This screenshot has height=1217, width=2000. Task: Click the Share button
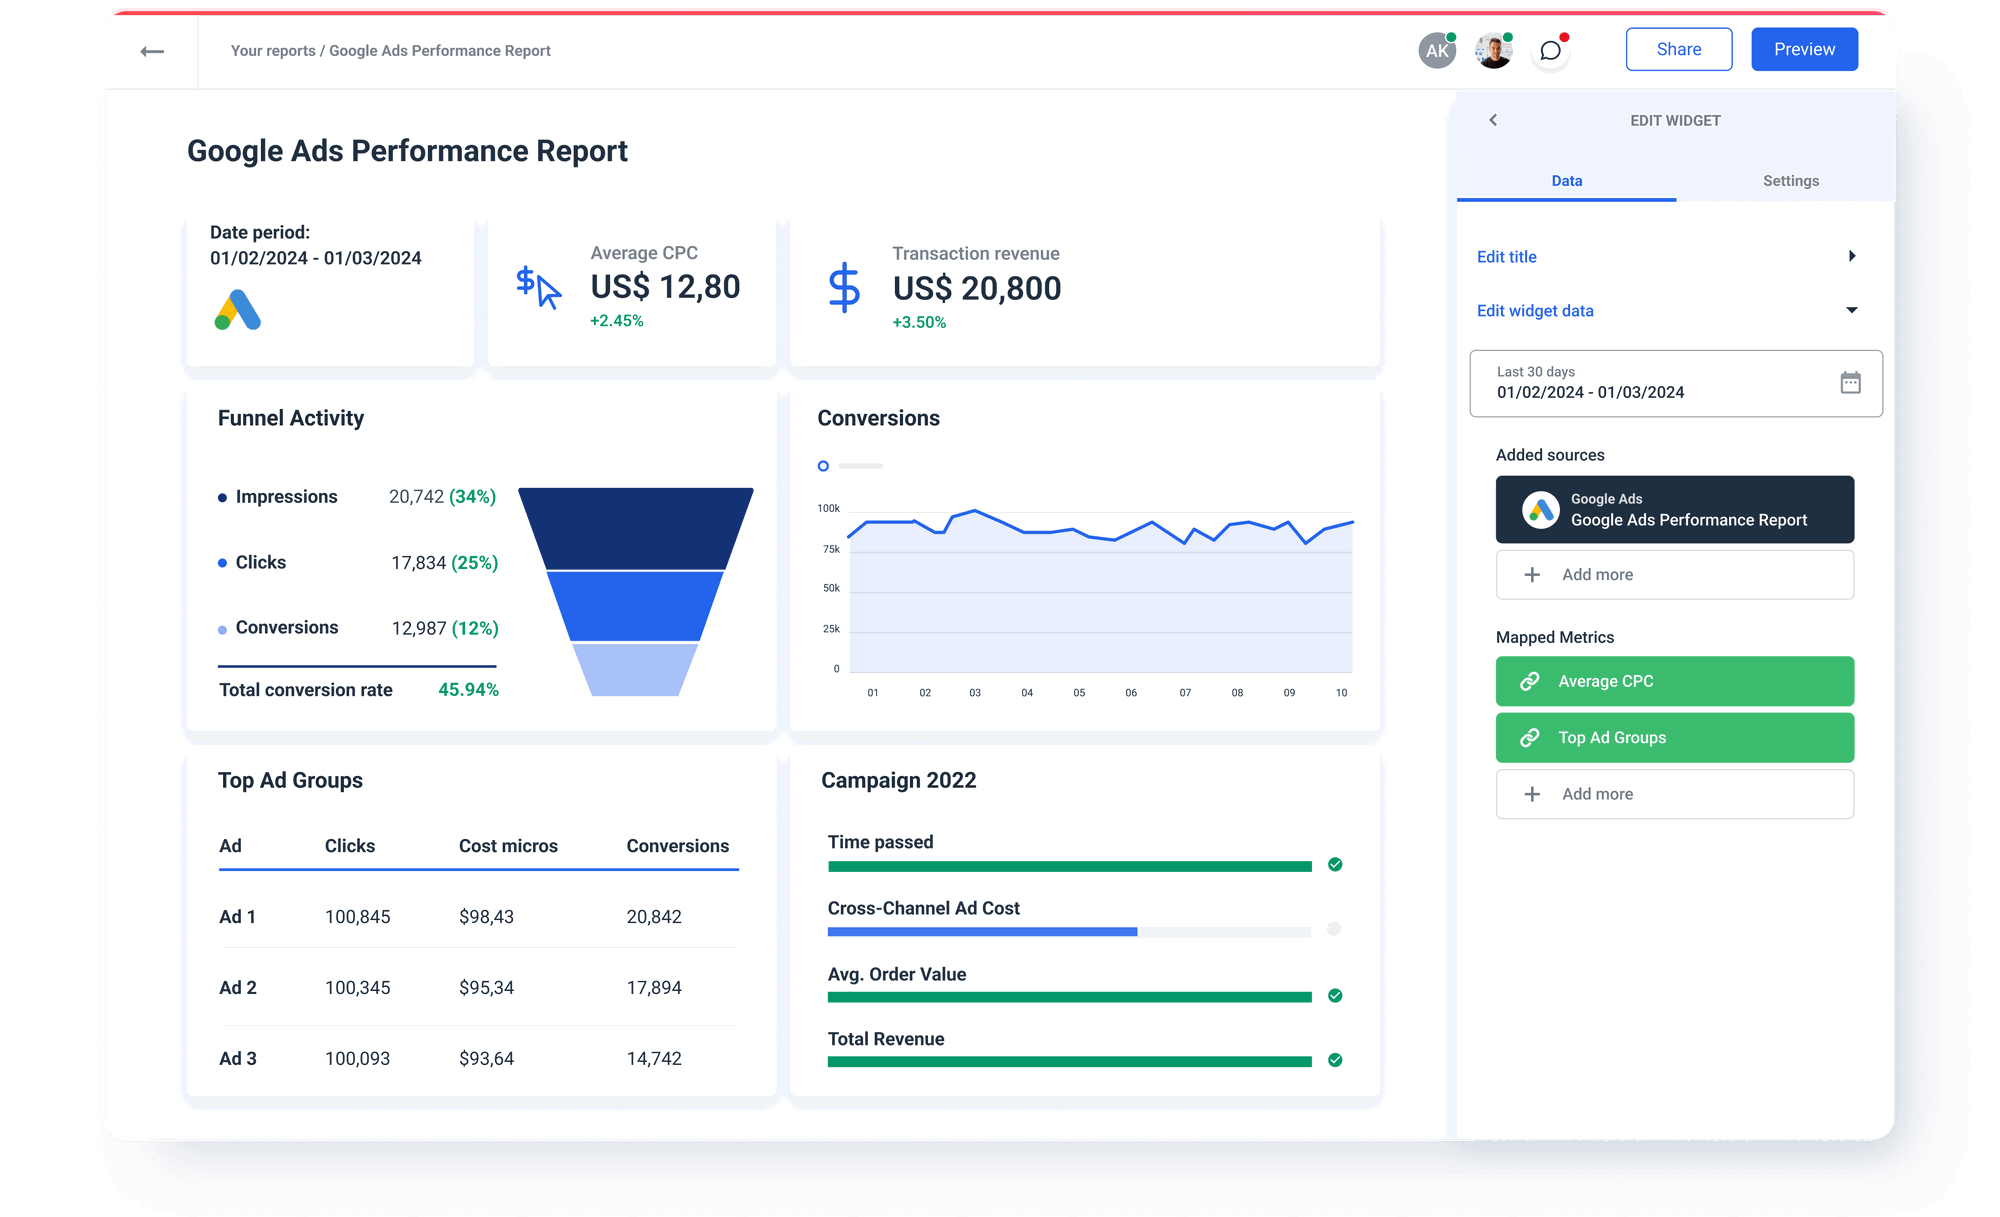point(1678,48)
